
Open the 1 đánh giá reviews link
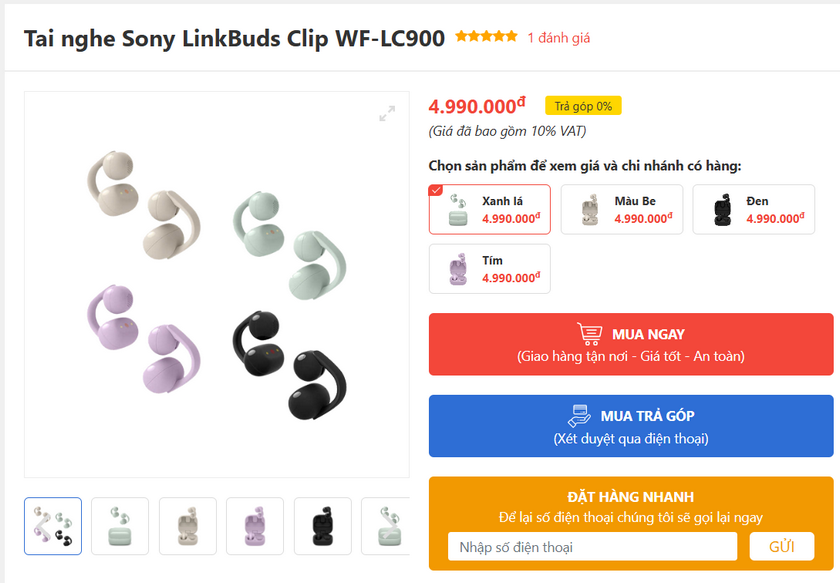point(559,38)
